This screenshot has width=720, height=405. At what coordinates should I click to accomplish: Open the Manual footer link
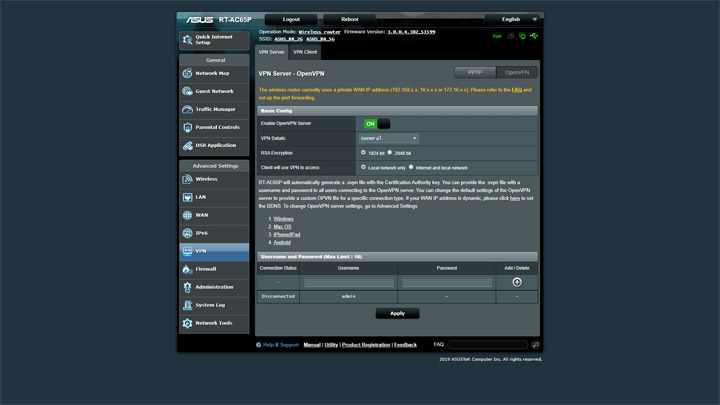[x=312, y=345]
